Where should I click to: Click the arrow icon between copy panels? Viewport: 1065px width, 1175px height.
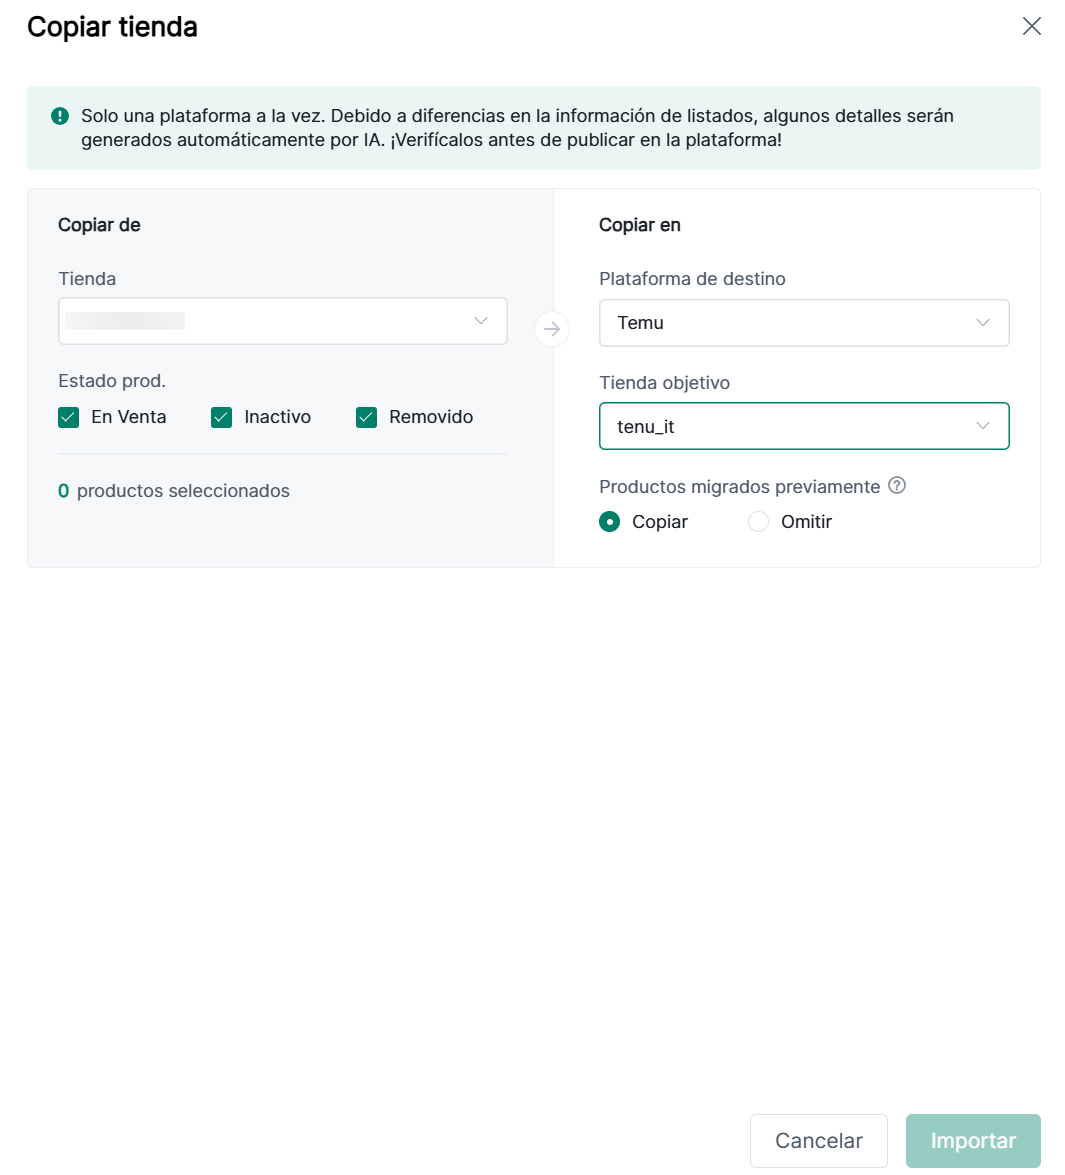[552, 329]
